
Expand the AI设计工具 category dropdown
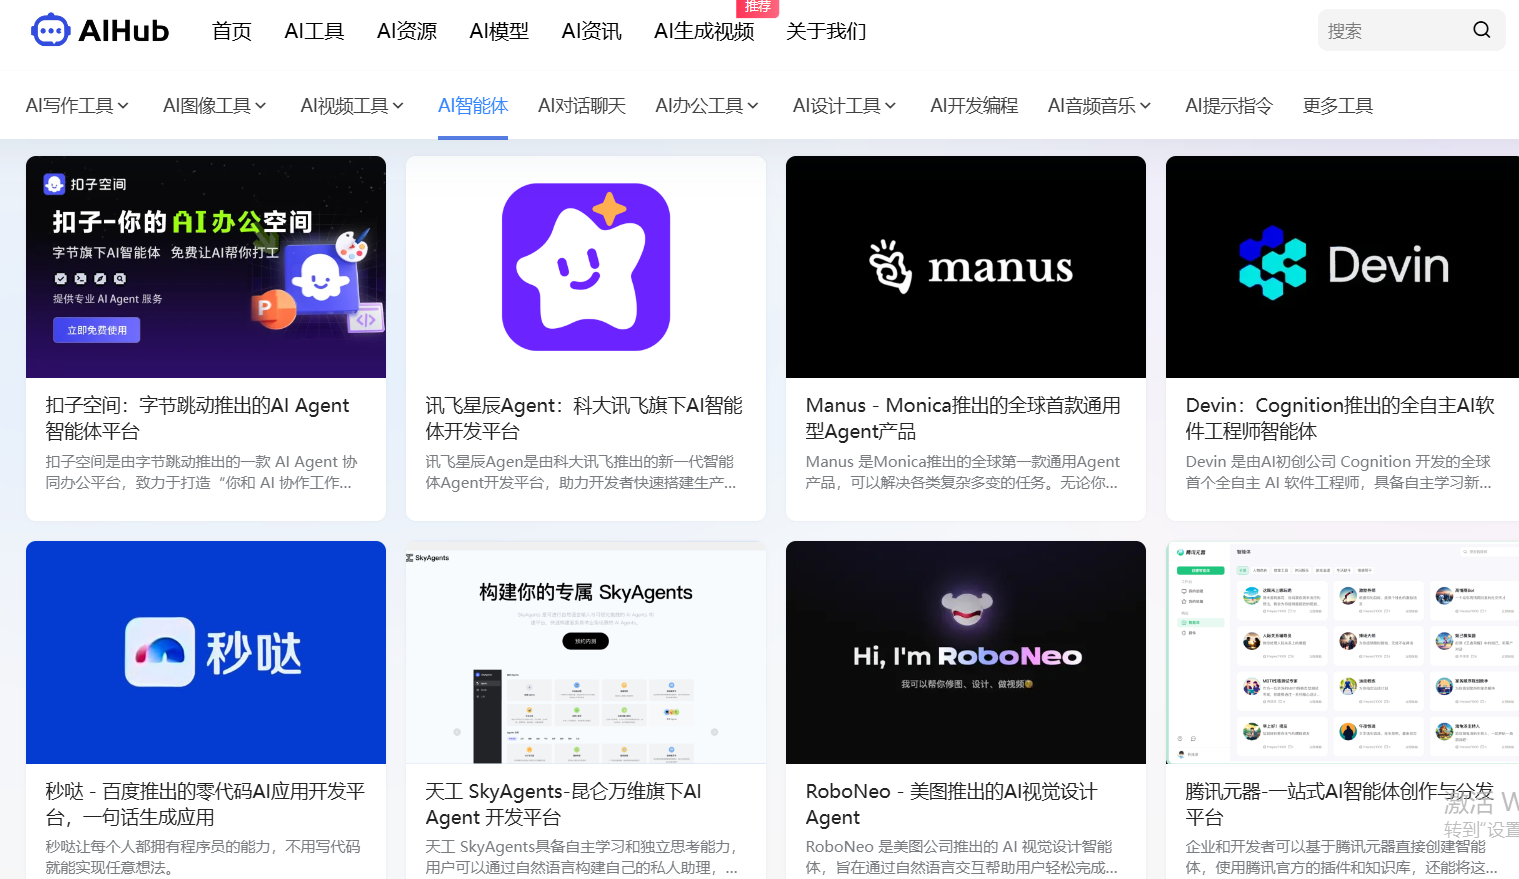click(845, 106)
